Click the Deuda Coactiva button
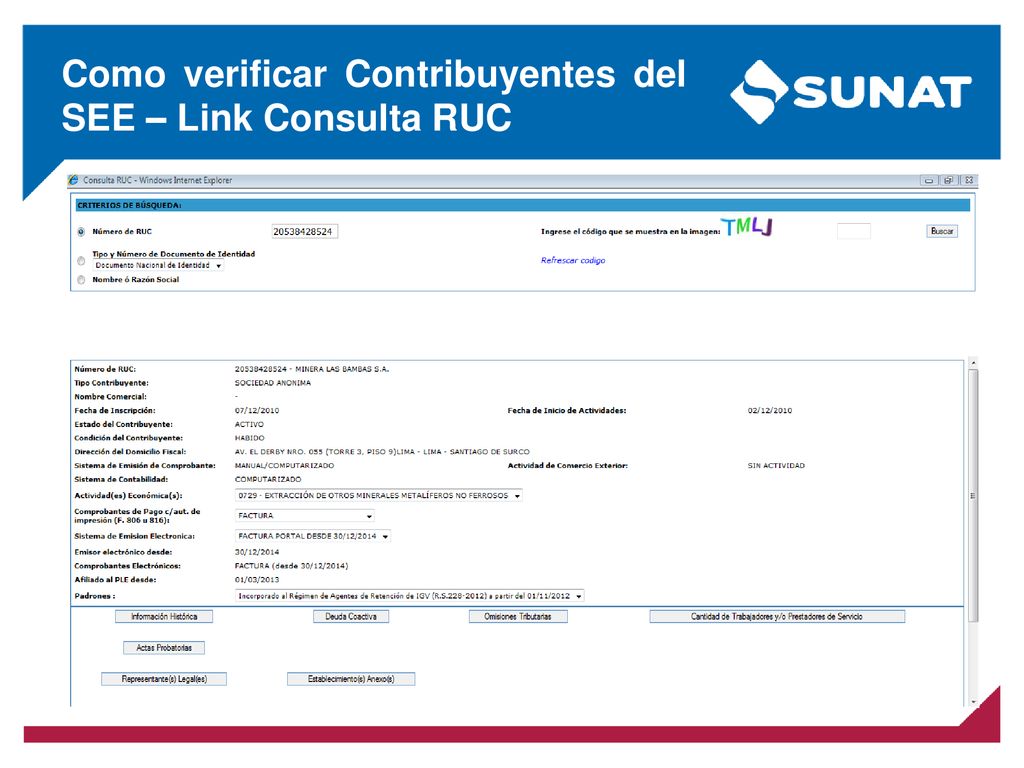The height and width of the screenshot is (768, 1024). coord(351,616)
